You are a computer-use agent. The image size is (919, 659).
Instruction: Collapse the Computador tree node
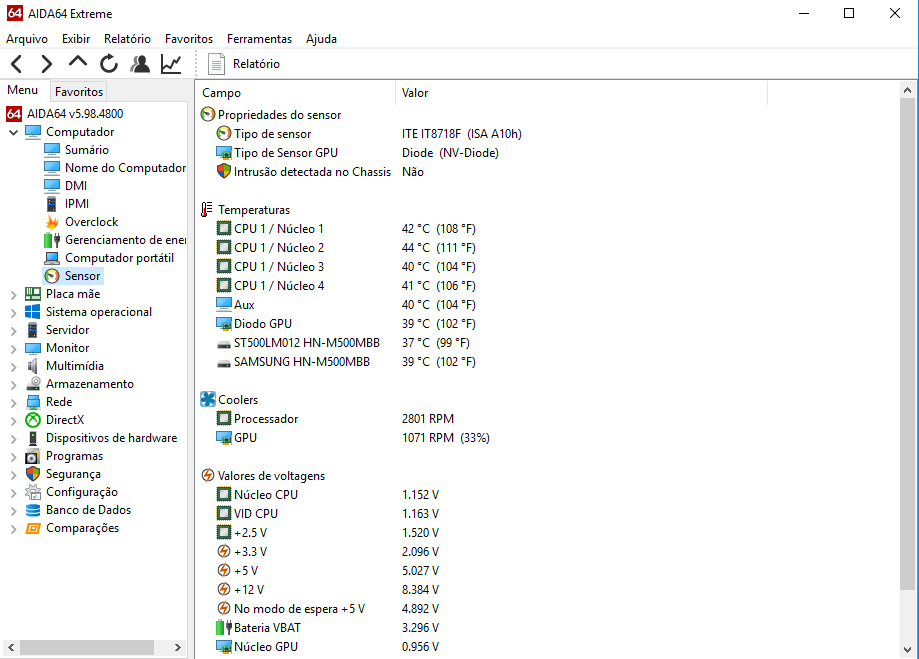13,132
